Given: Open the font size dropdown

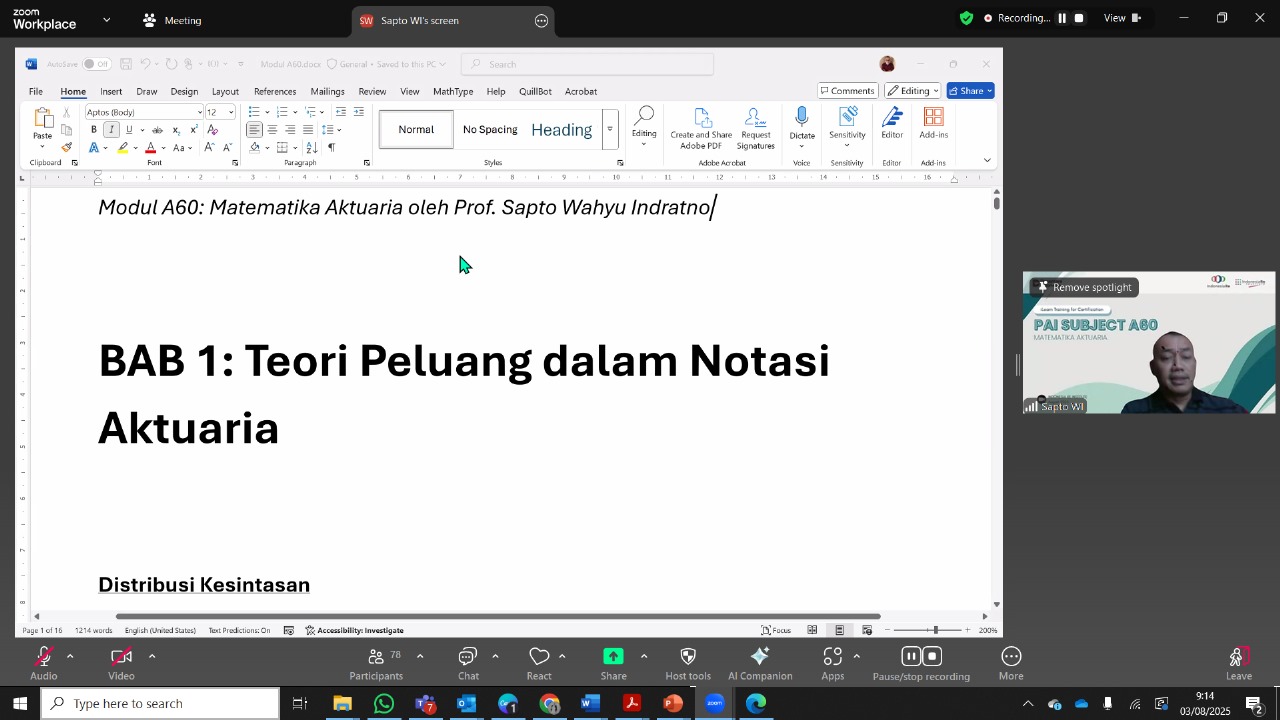Looking at the screenshot, I should [231, 112].
